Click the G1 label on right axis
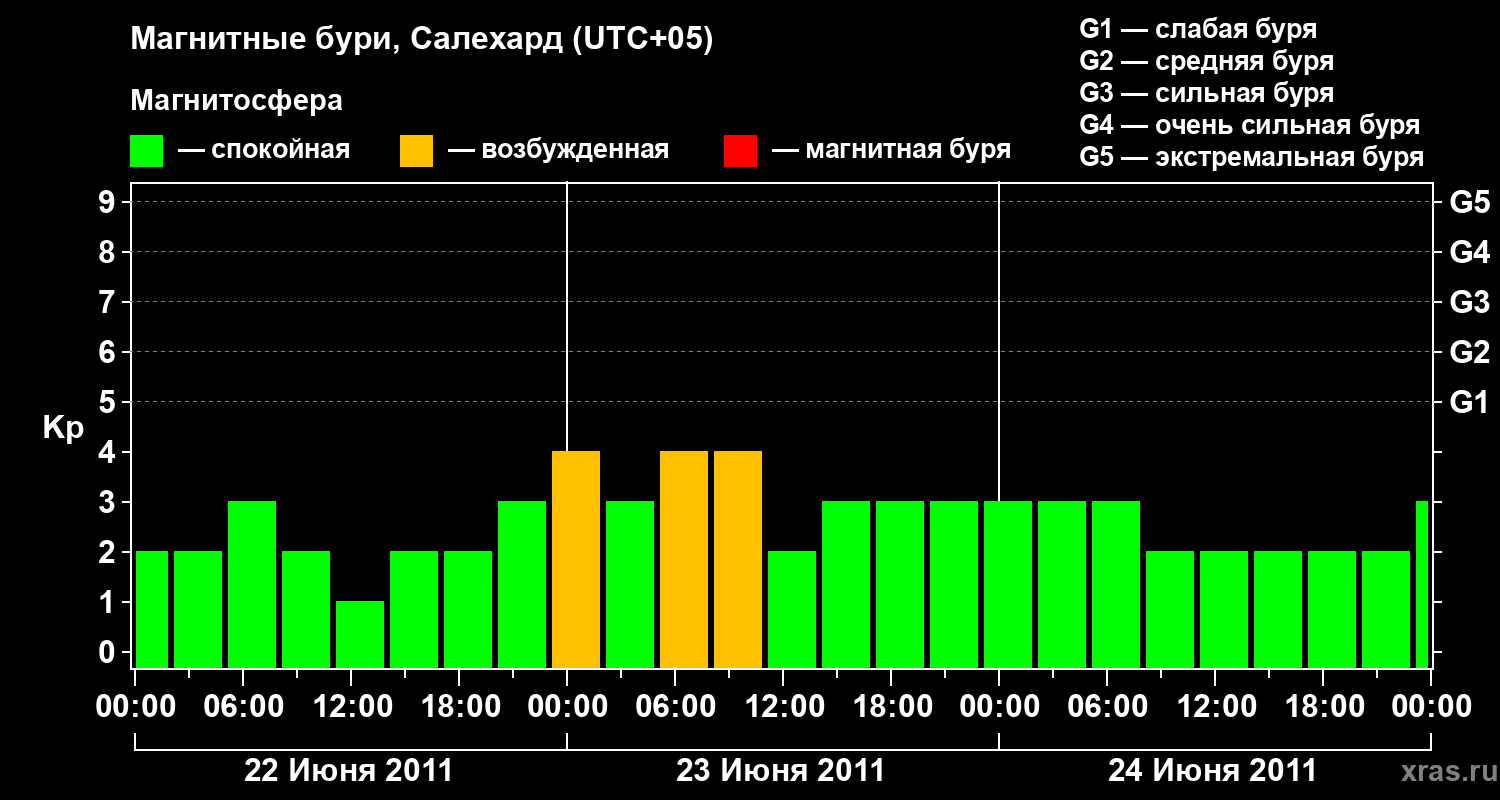 (1469, 402)
